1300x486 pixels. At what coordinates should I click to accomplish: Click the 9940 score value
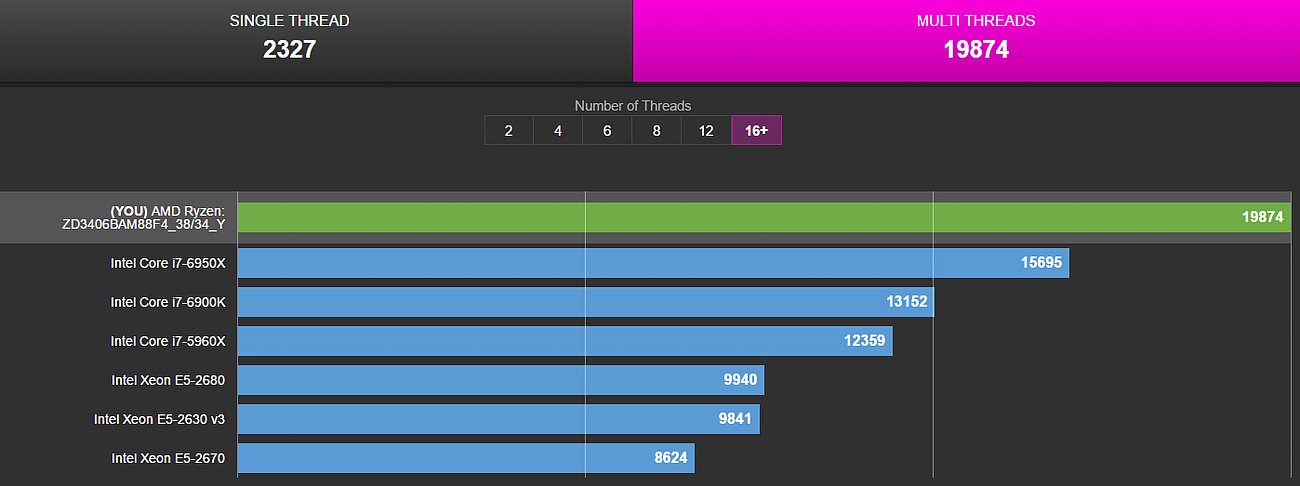740,380
